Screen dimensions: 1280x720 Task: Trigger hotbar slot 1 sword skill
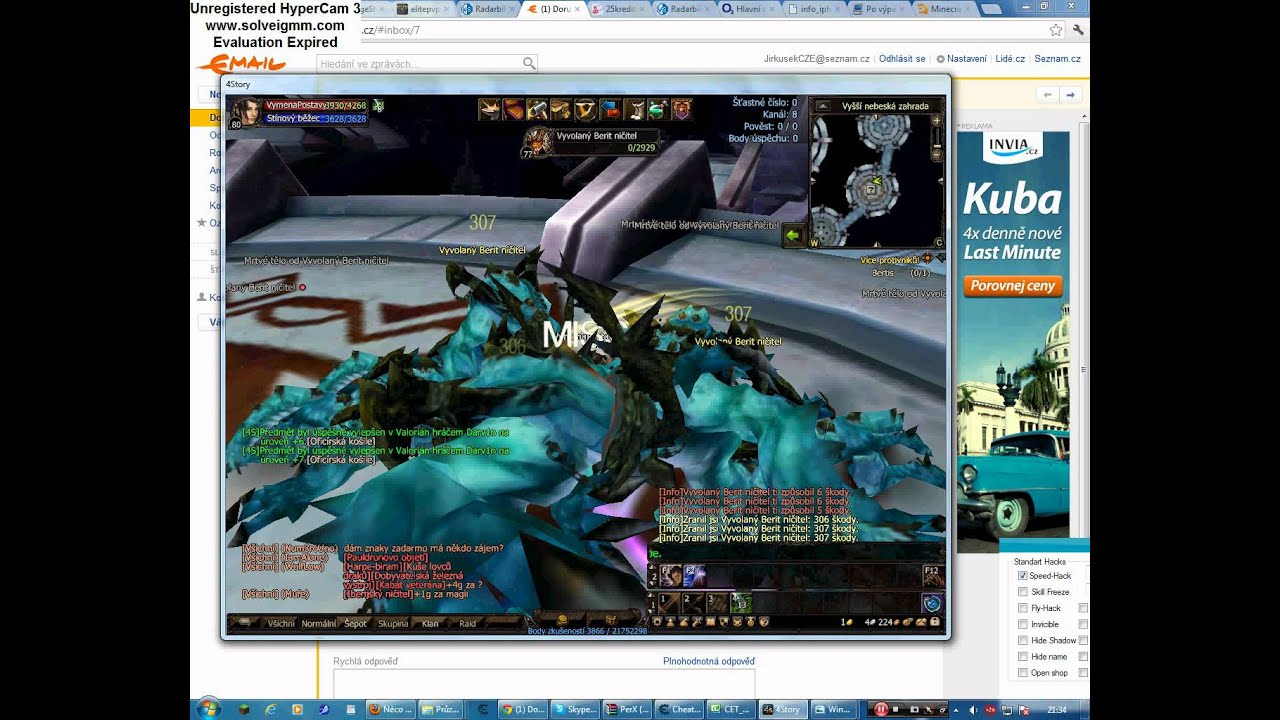669,603
